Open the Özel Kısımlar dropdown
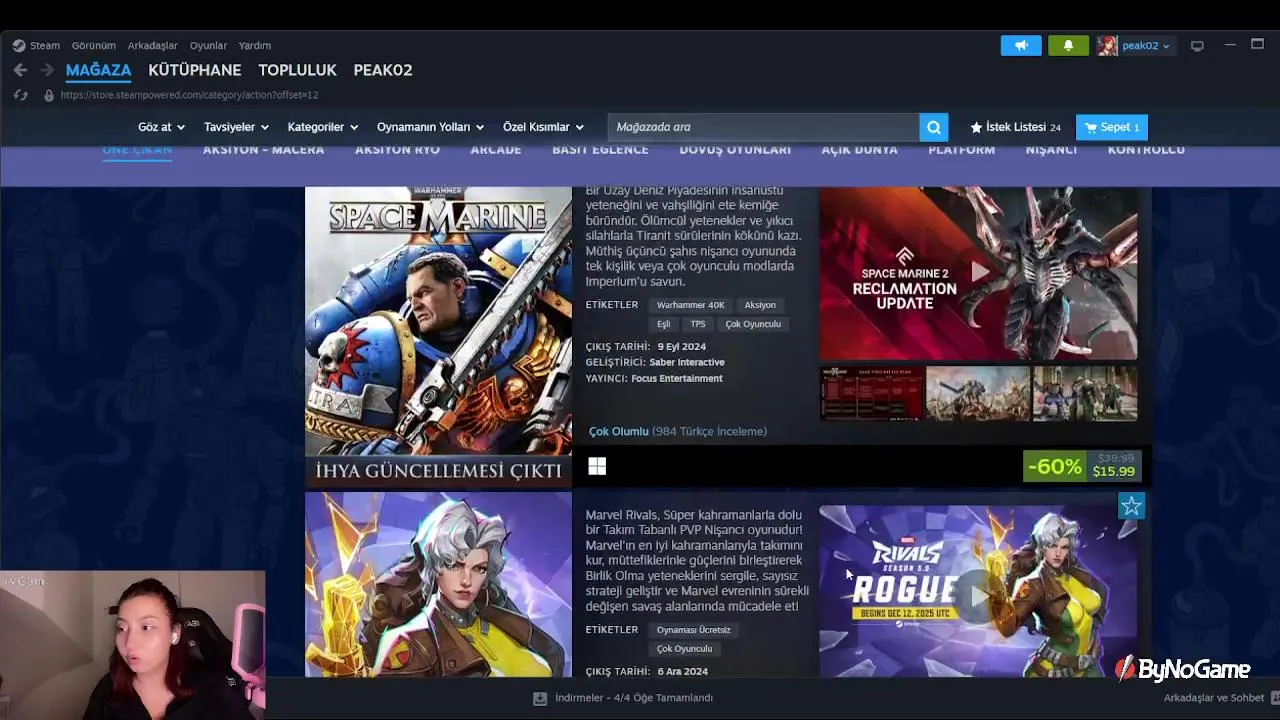The image size is (1280, 720). (543, 127)
